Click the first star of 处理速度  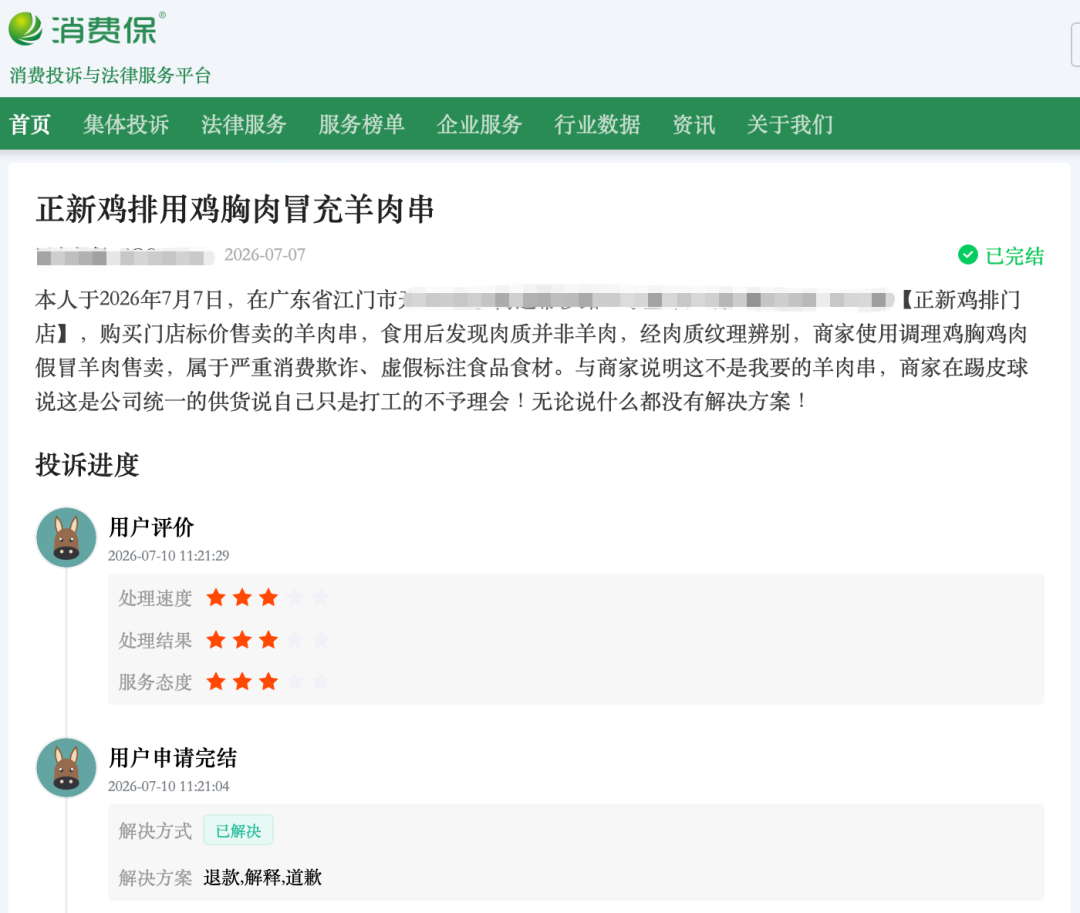pyautogui.click(x=216, y=598)
